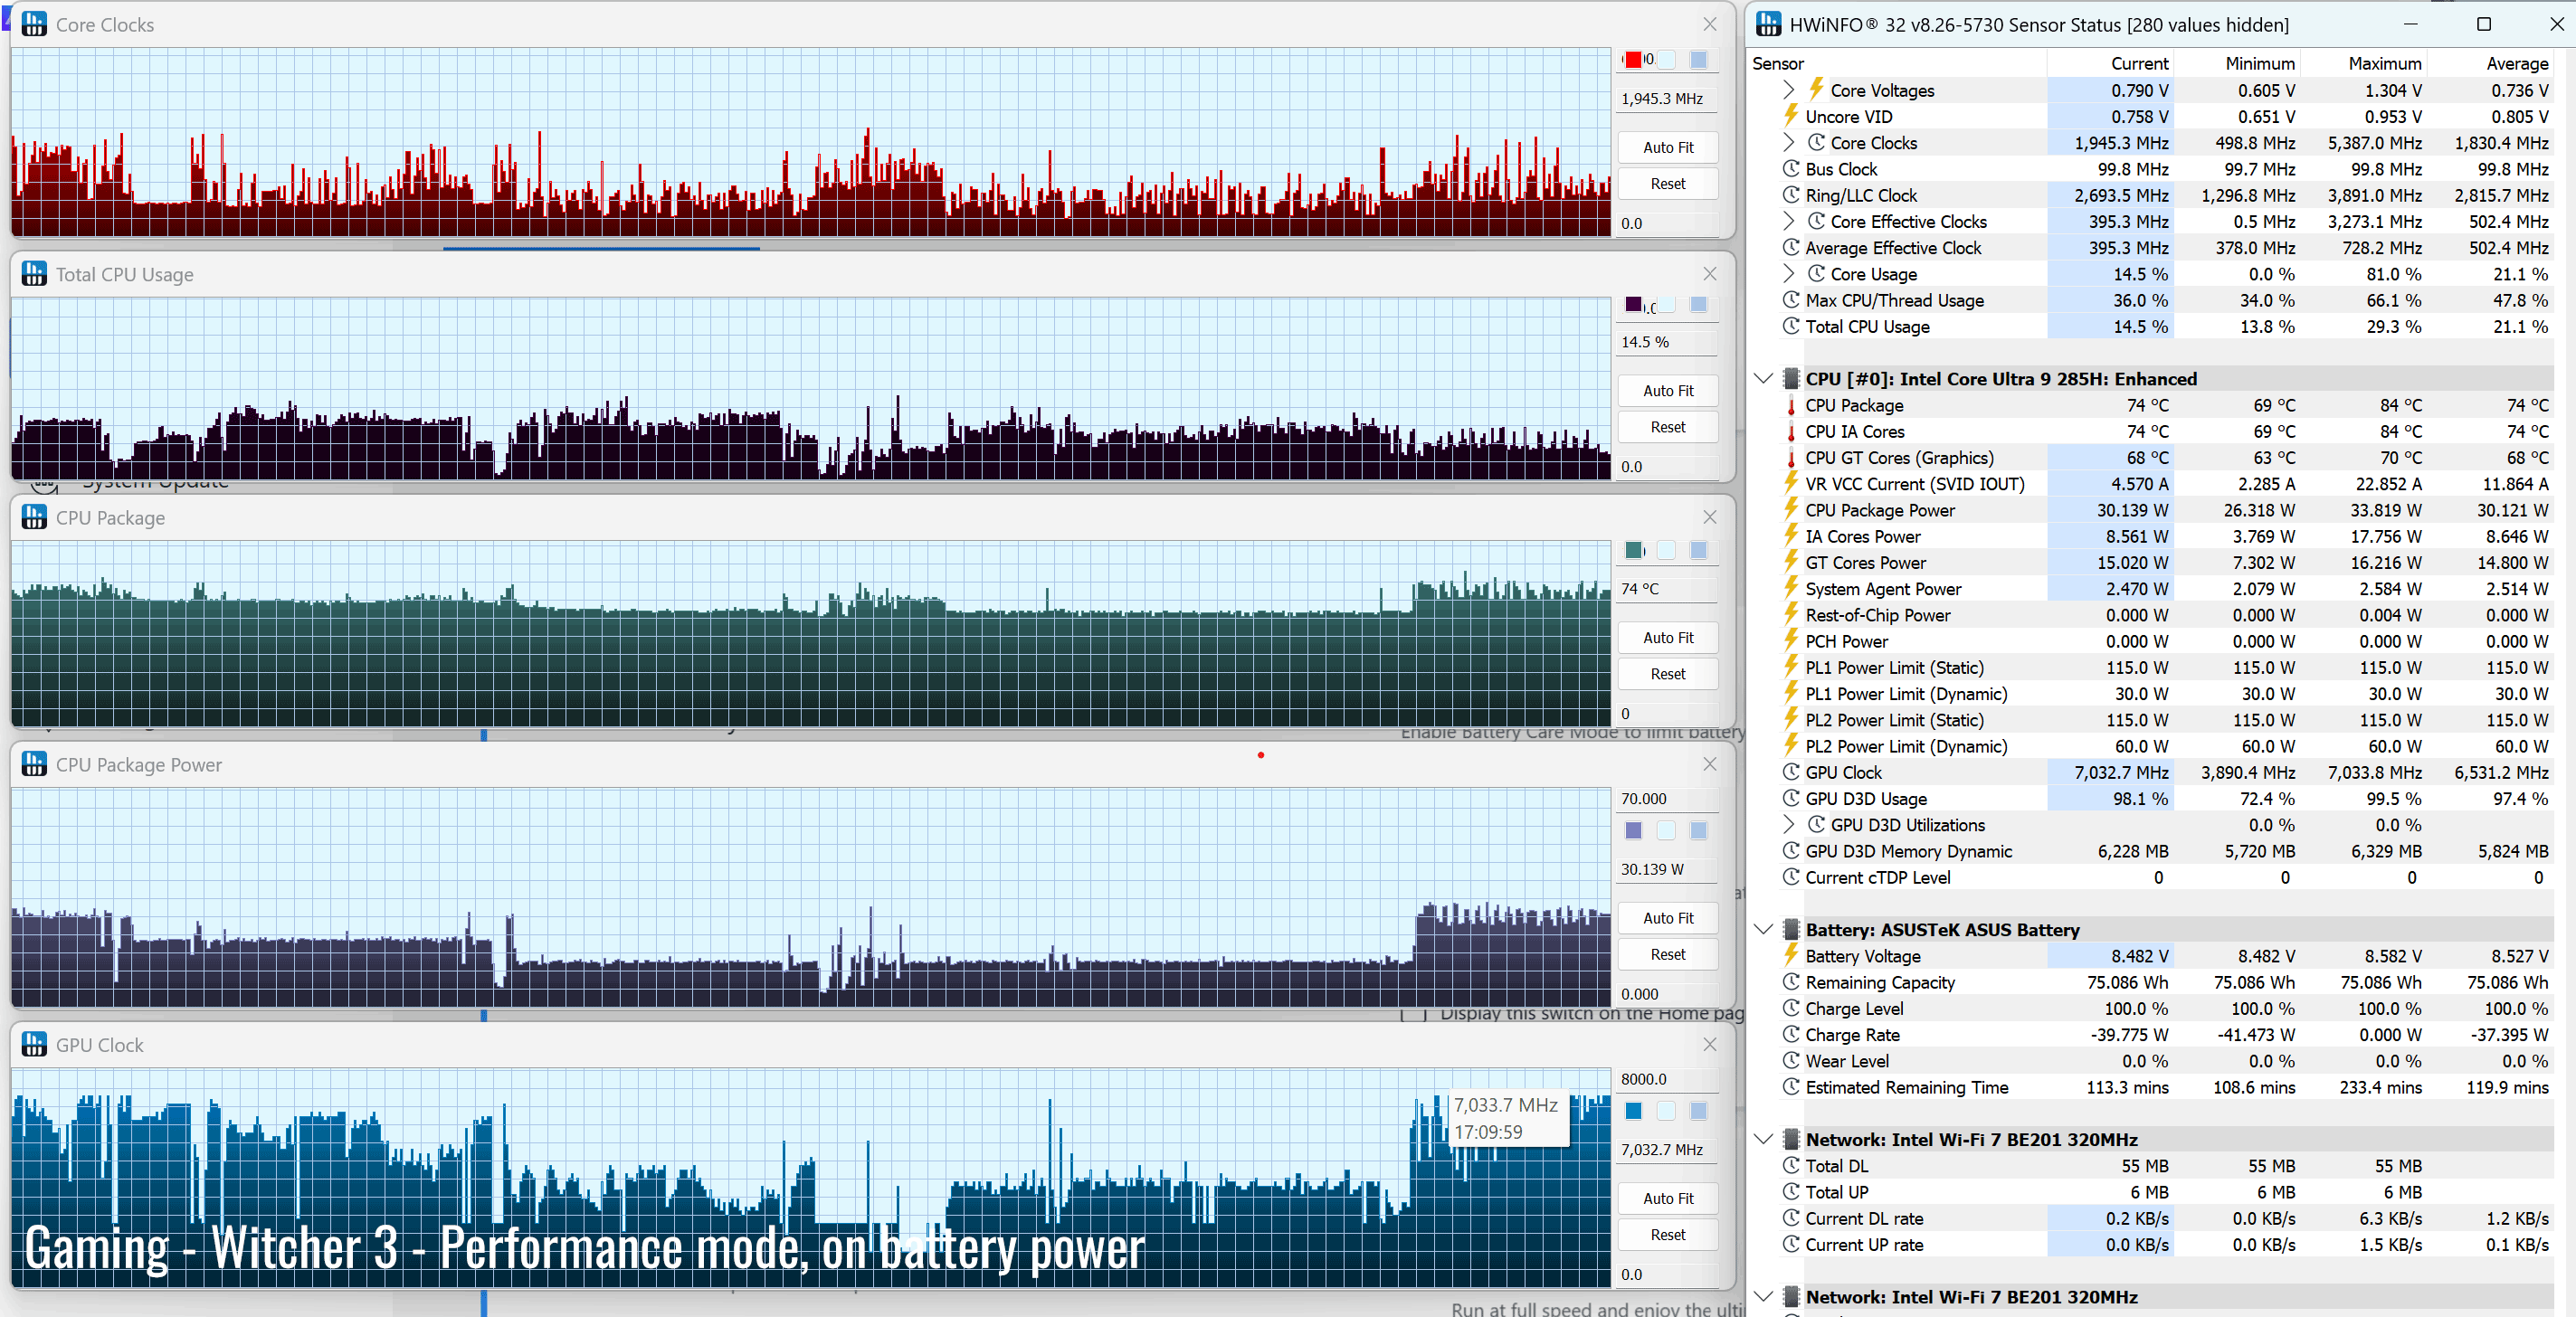
Task: Click the chip icon of the CPU [#0] group header
Action: tap(1791, 379)
